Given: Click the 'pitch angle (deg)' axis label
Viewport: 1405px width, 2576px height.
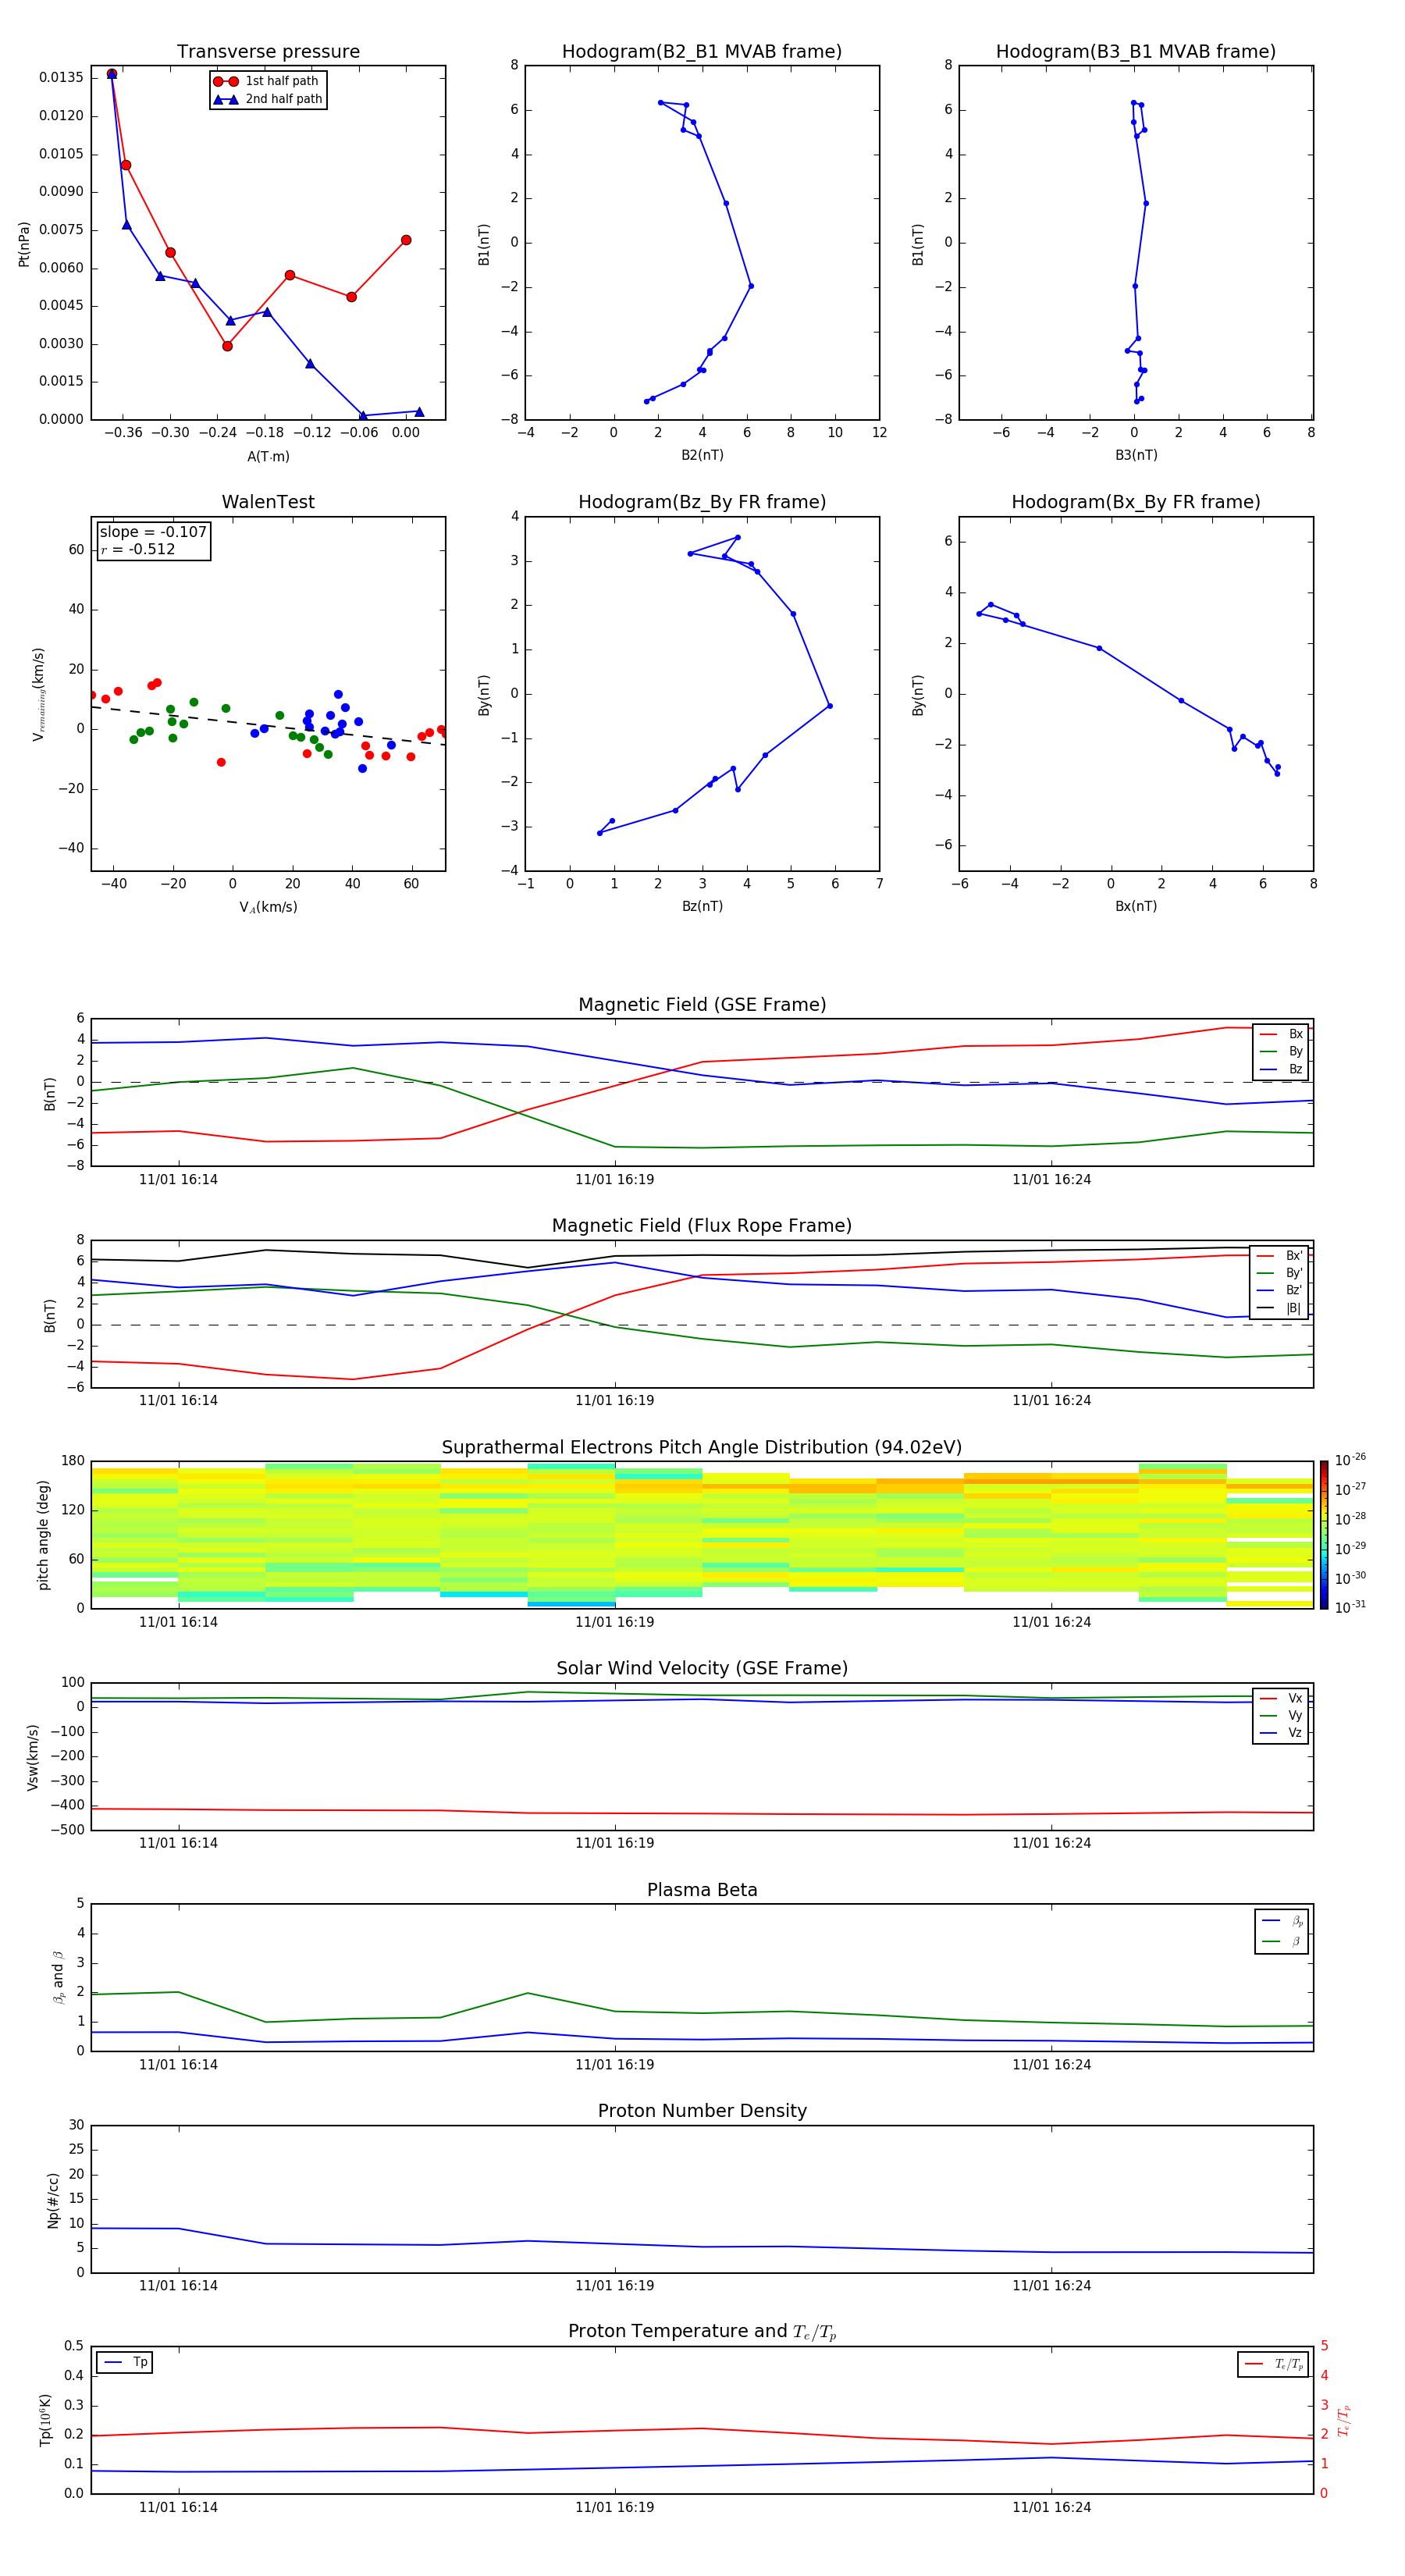Looking at the screenshot, I should pyautogui.click(x=43, y=1535).
